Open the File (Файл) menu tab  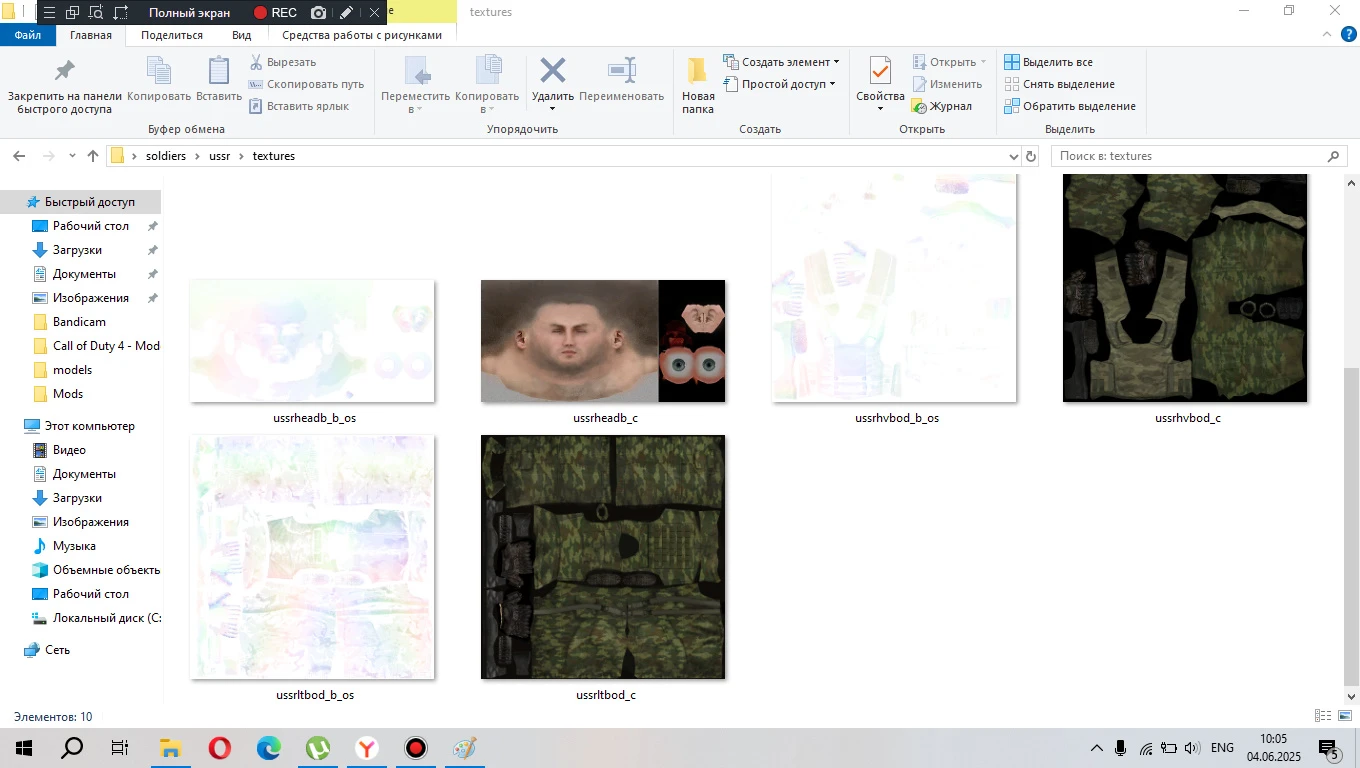coord(28,35)
